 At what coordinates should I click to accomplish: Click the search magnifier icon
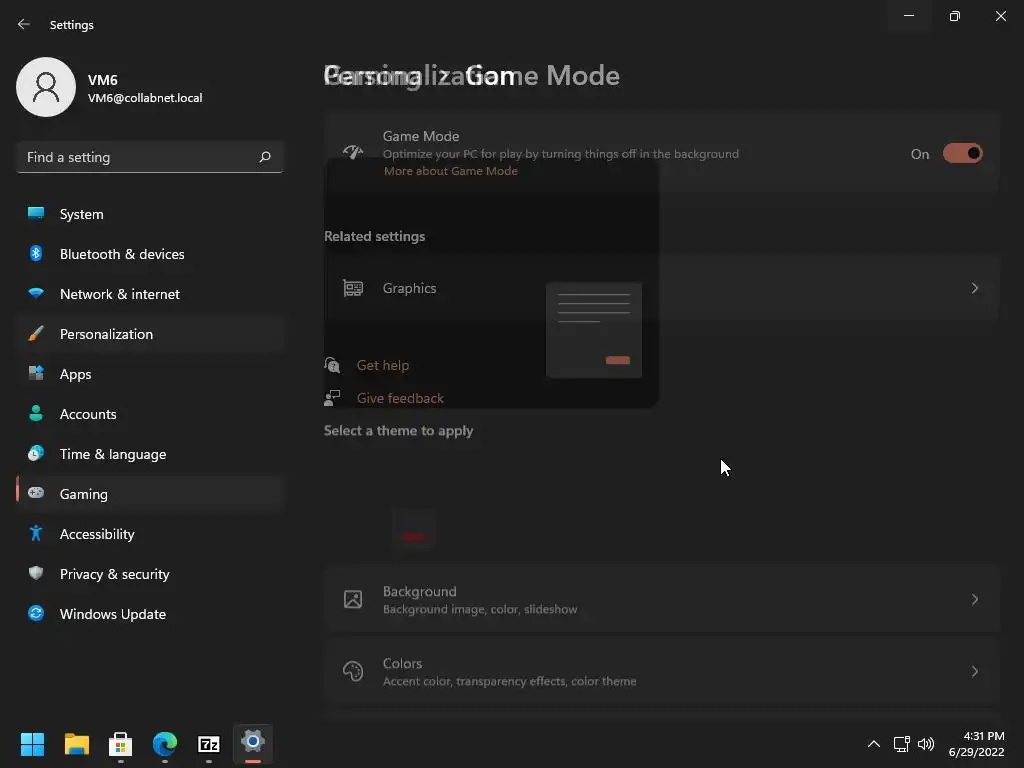[264, 157]
